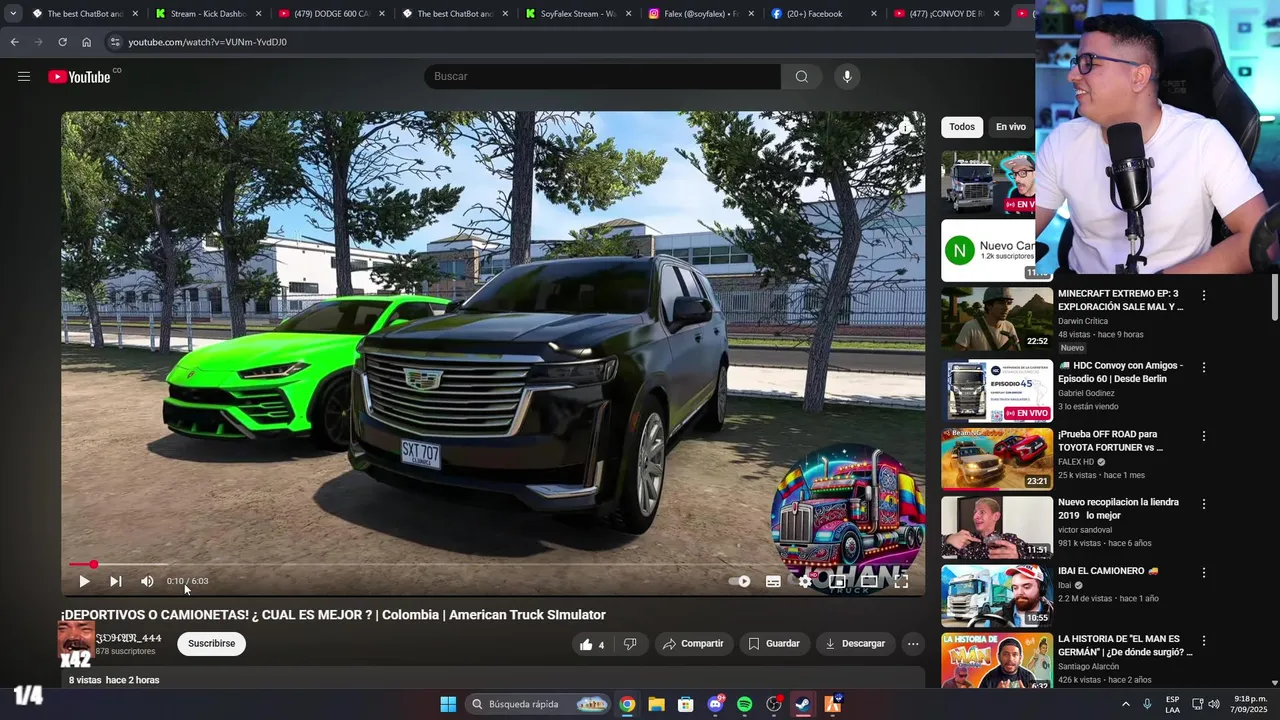
Task: Open Windows Start menu
Action: [448, 704]
